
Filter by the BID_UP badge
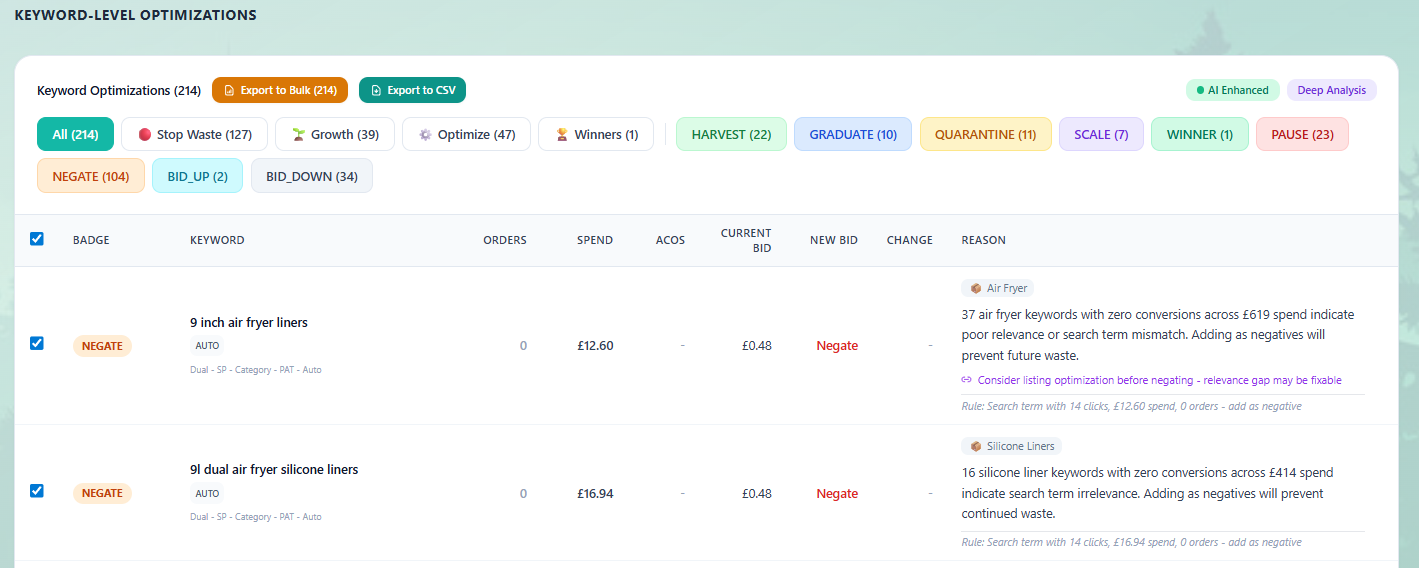pos(197,176)
